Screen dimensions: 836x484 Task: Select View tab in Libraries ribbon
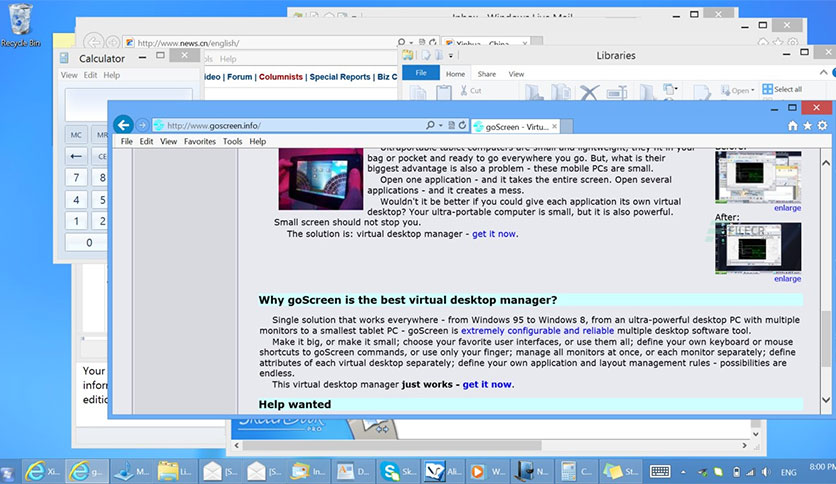click(x=516, y=74)
